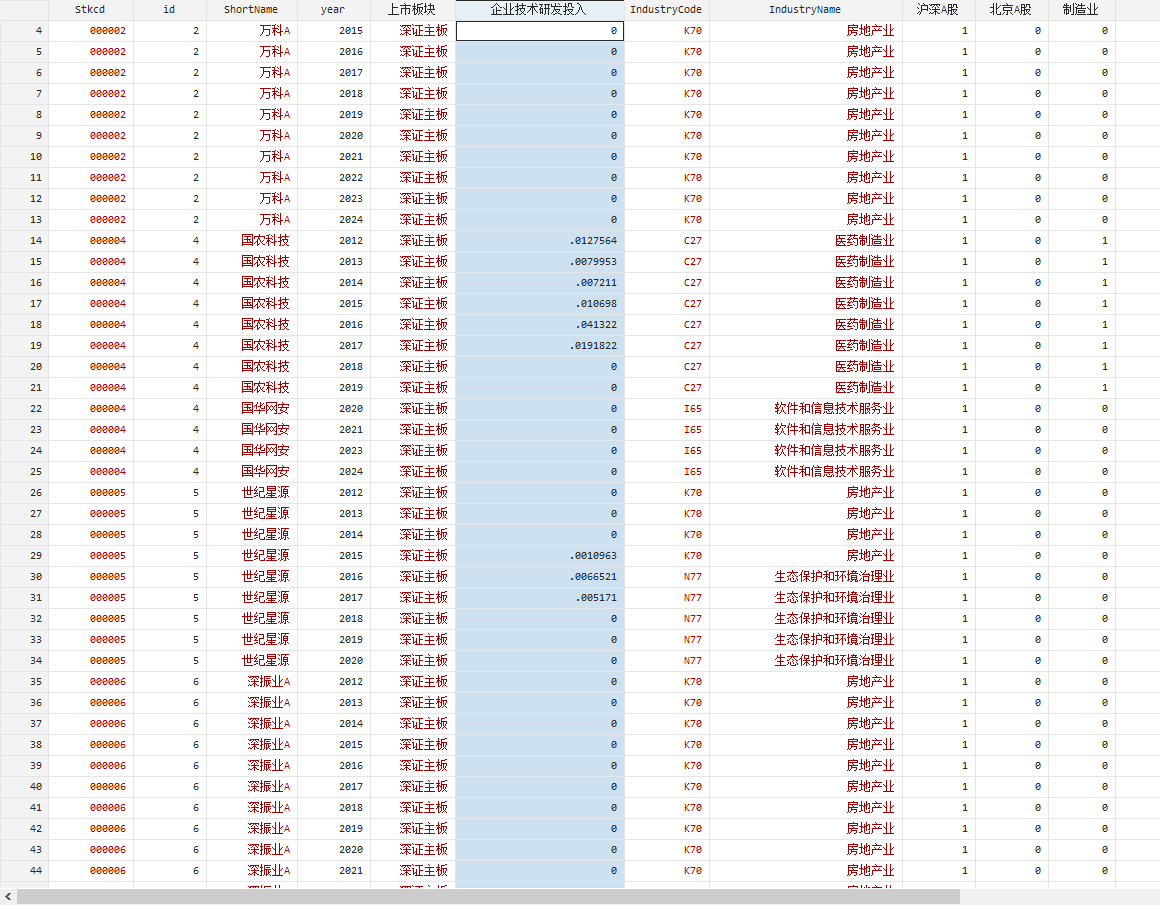Select row number 14 header
Image resolution: width=1160 pixels, height=905 pixels.
[x=24, y=241]
